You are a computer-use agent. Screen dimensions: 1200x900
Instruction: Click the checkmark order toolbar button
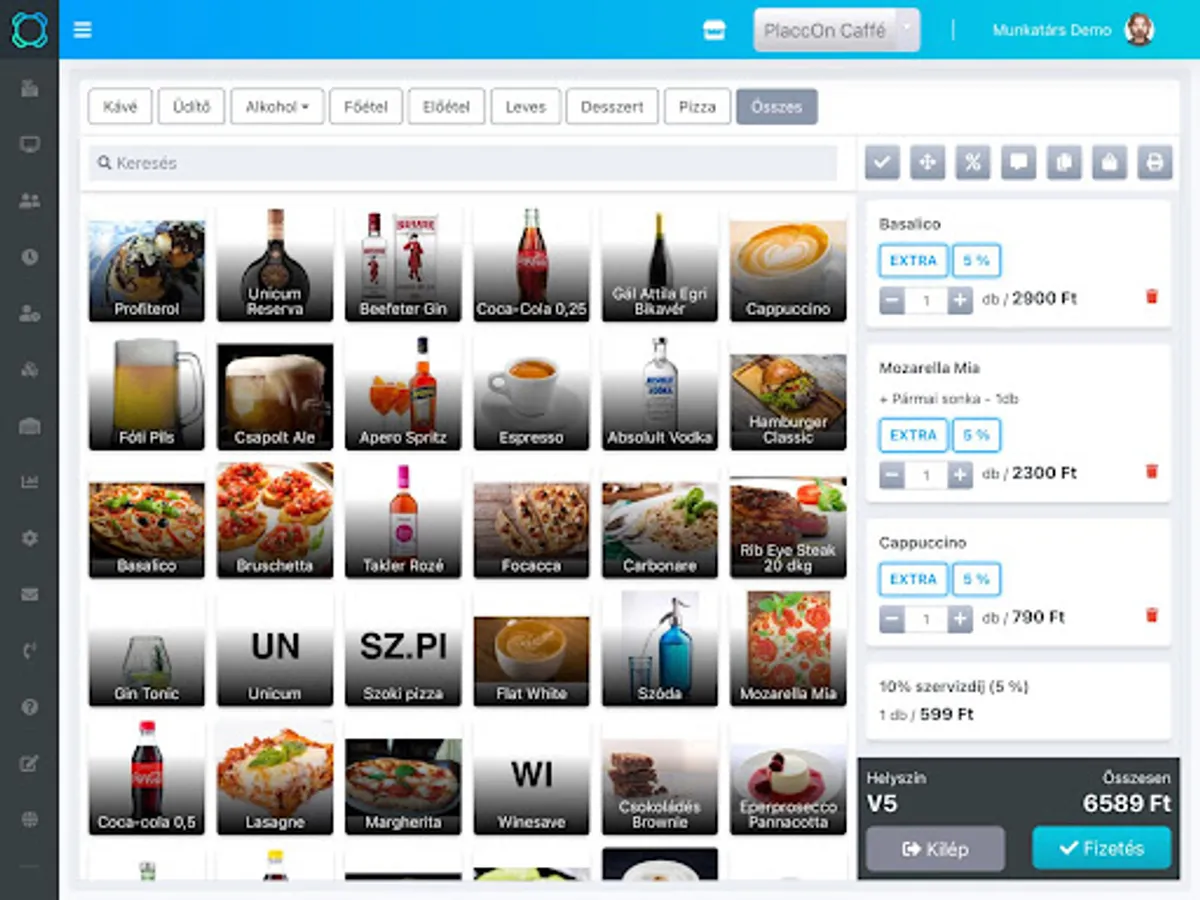click(x=882, y=162)
